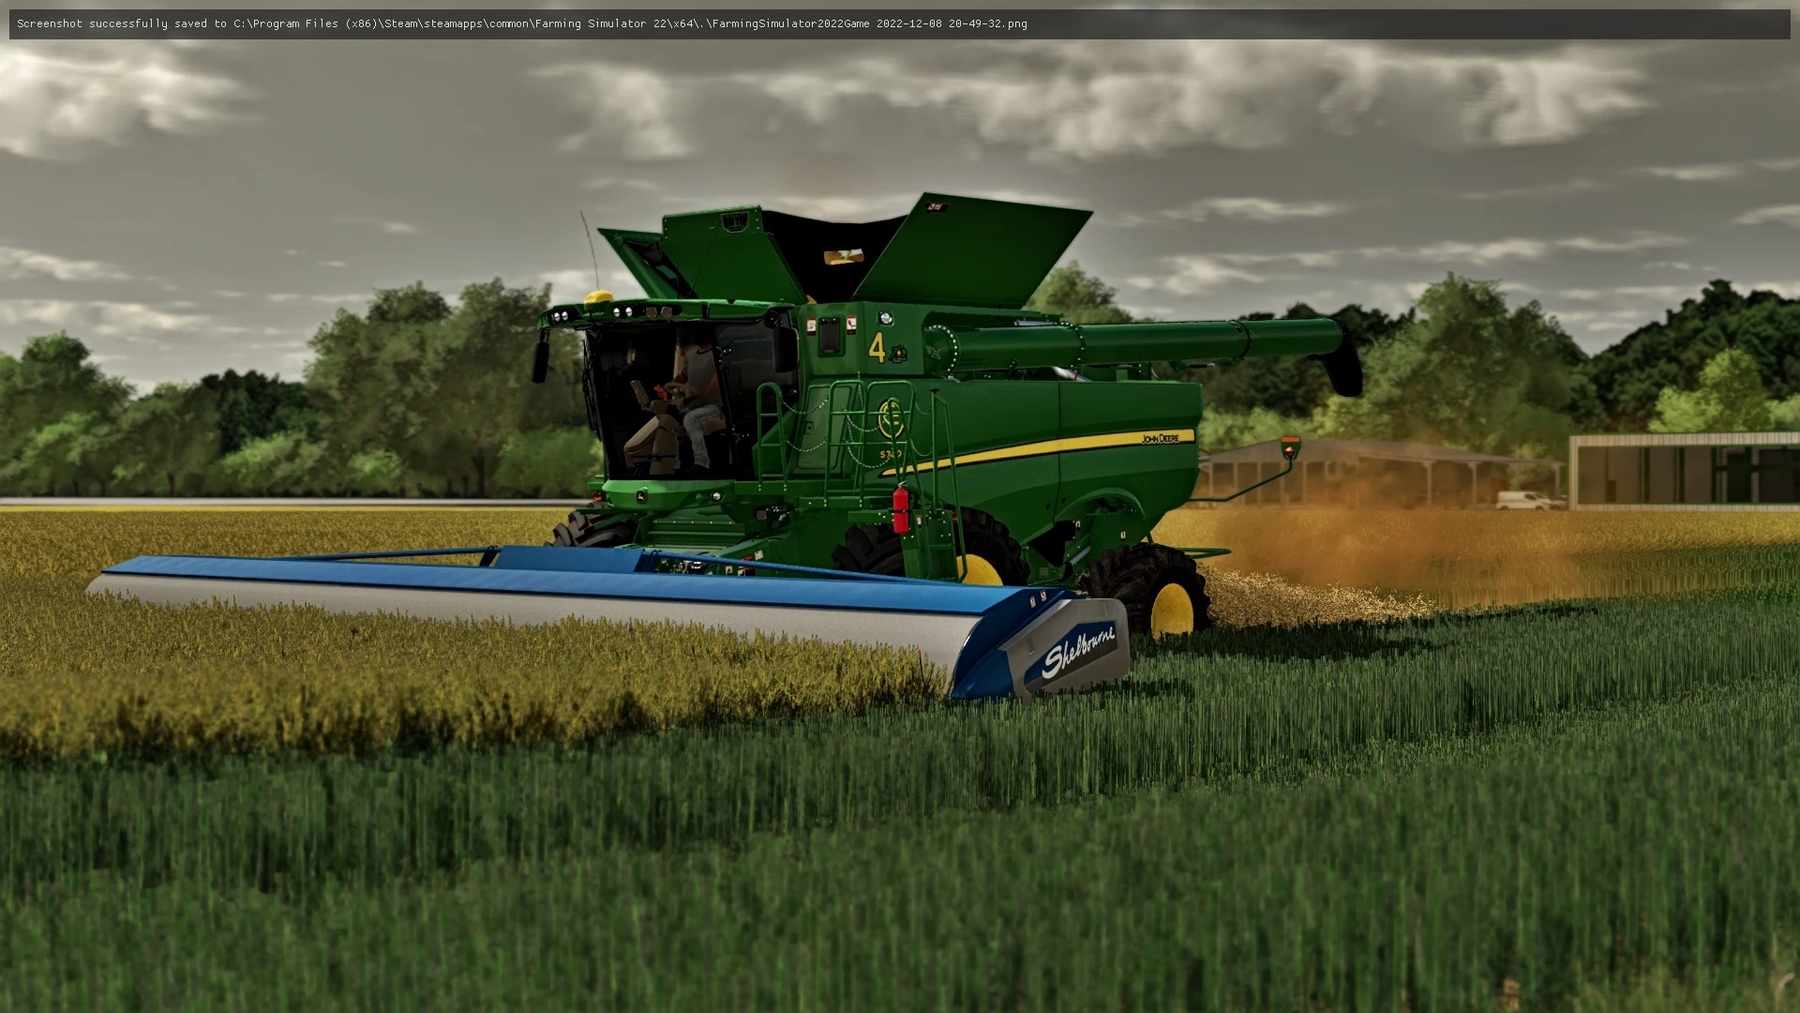Click the red fire extinguisher on combine
Viewport: 1800px width, 1013px height.
(x=900, y=509)
